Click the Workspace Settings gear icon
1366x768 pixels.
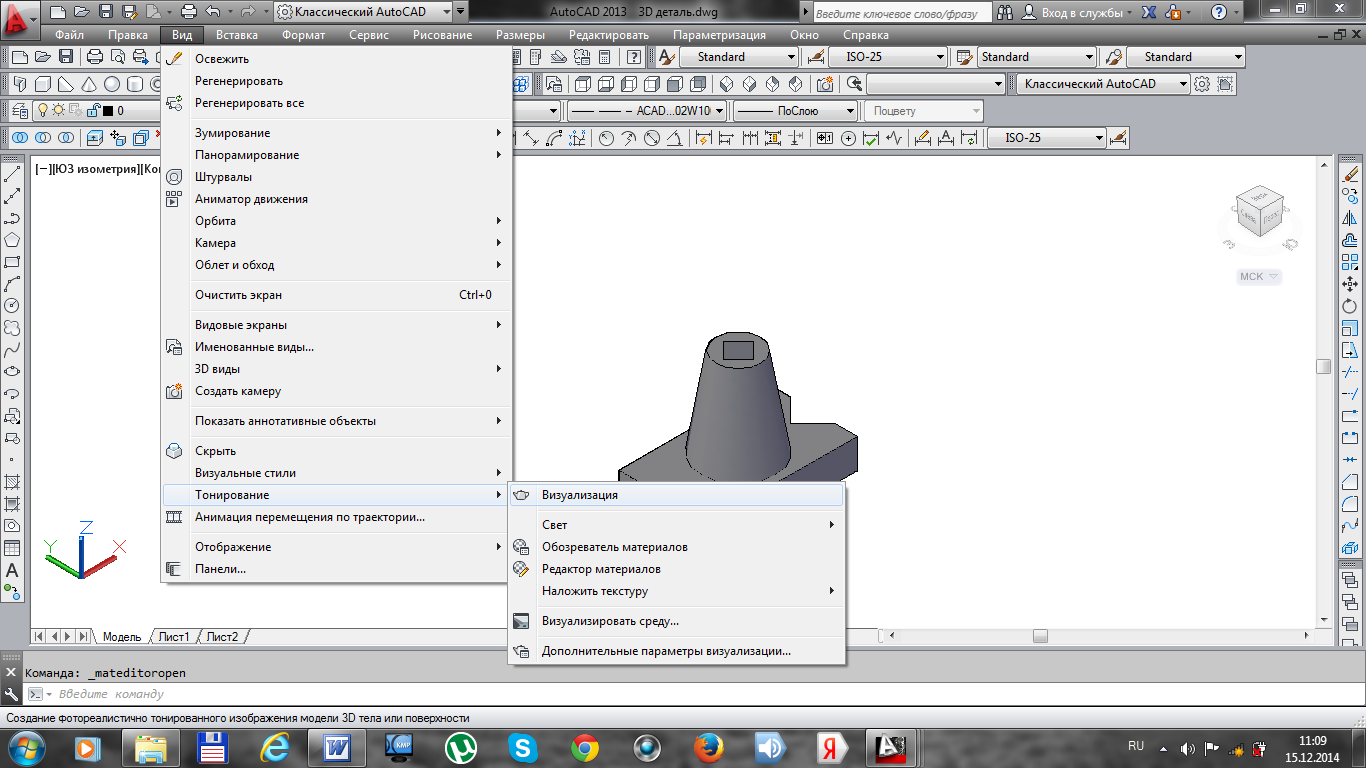1203,84
